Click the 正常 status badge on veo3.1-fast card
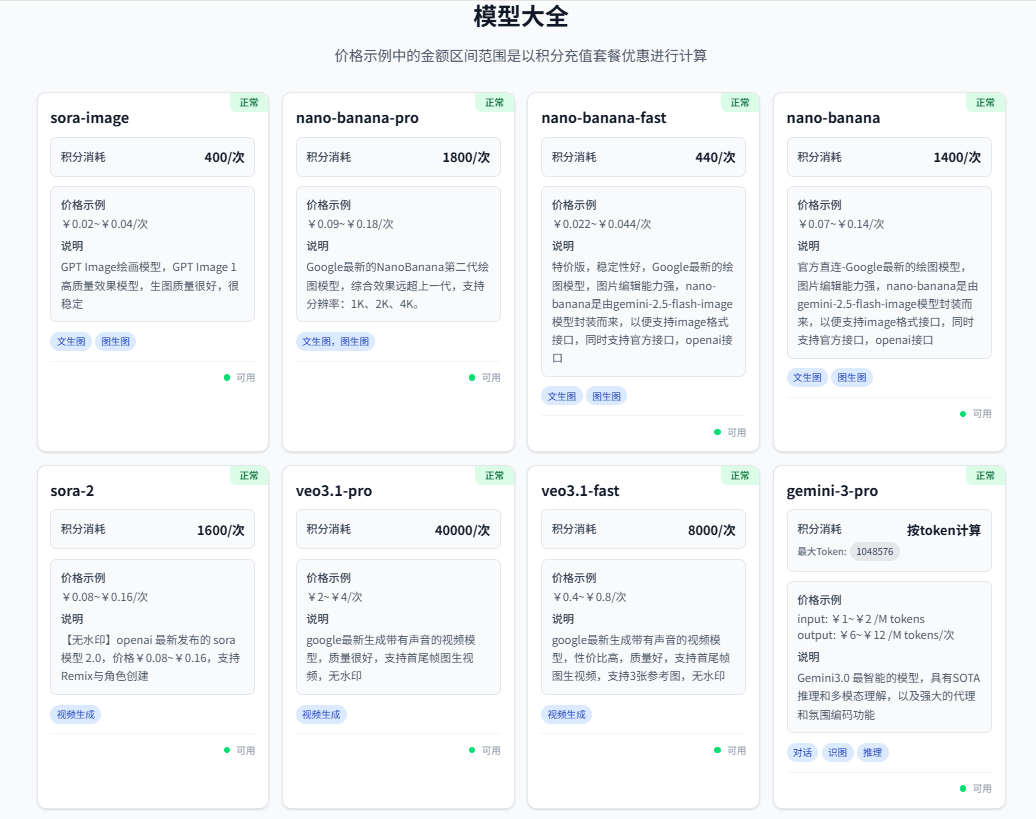Viewport: 1036px width, 819px height. (x=740, y=475)
